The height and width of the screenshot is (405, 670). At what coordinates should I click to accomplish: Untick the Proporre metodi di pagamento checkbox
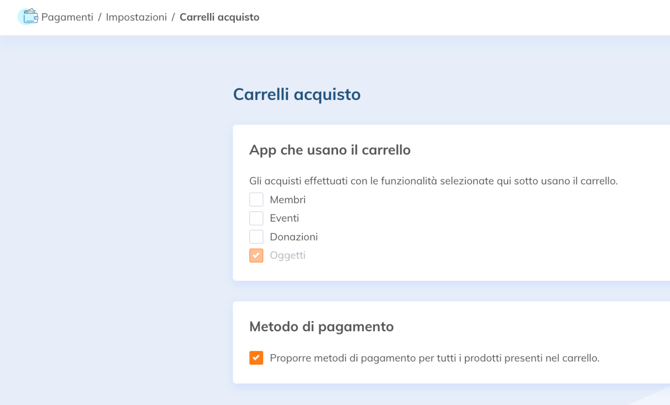coord(256,358)
